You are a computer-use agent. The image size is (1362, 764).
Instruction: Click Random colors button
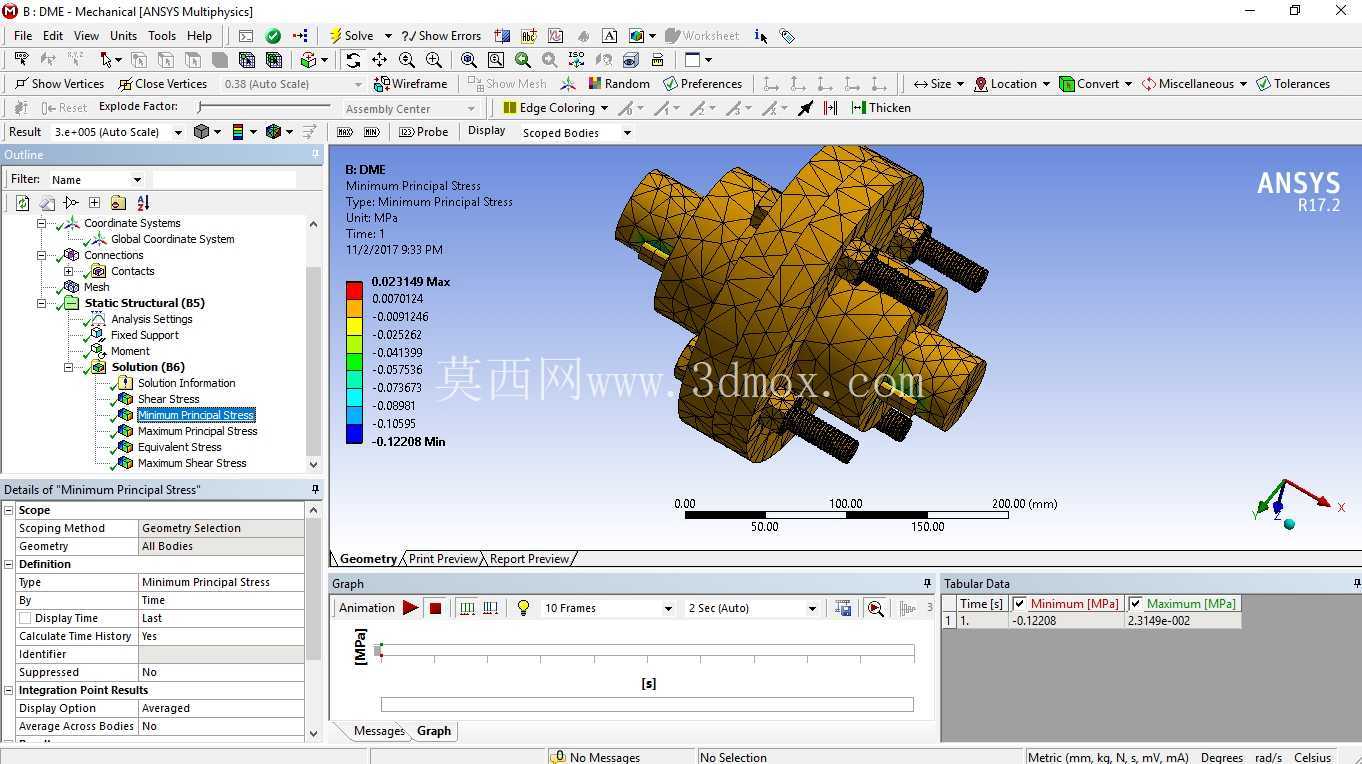[x=619, y=84]
